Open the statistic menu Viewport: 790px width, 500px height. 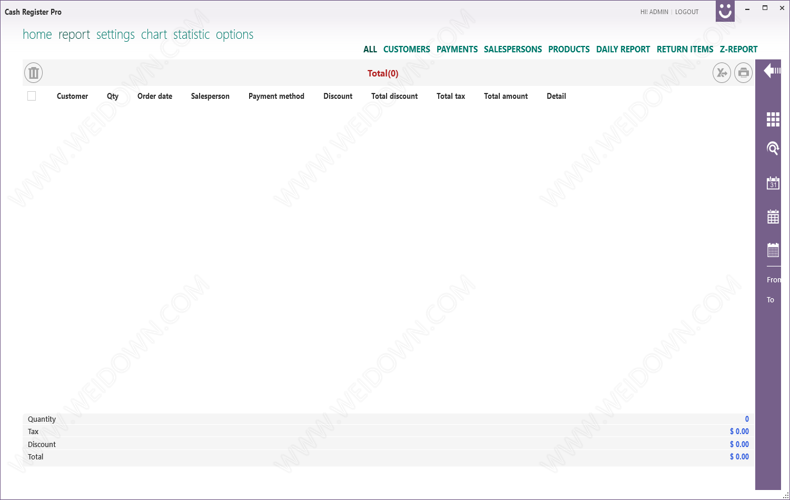pos(191,35)
